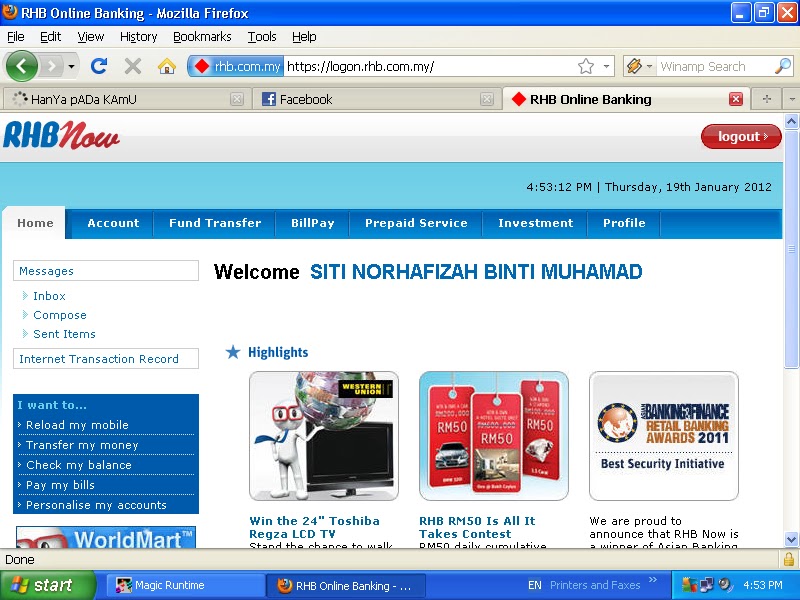The height and width of the screenshot is (600, 800).
Task: Open the Prepaid Service navigation tab
Action: tap(416, 223)
